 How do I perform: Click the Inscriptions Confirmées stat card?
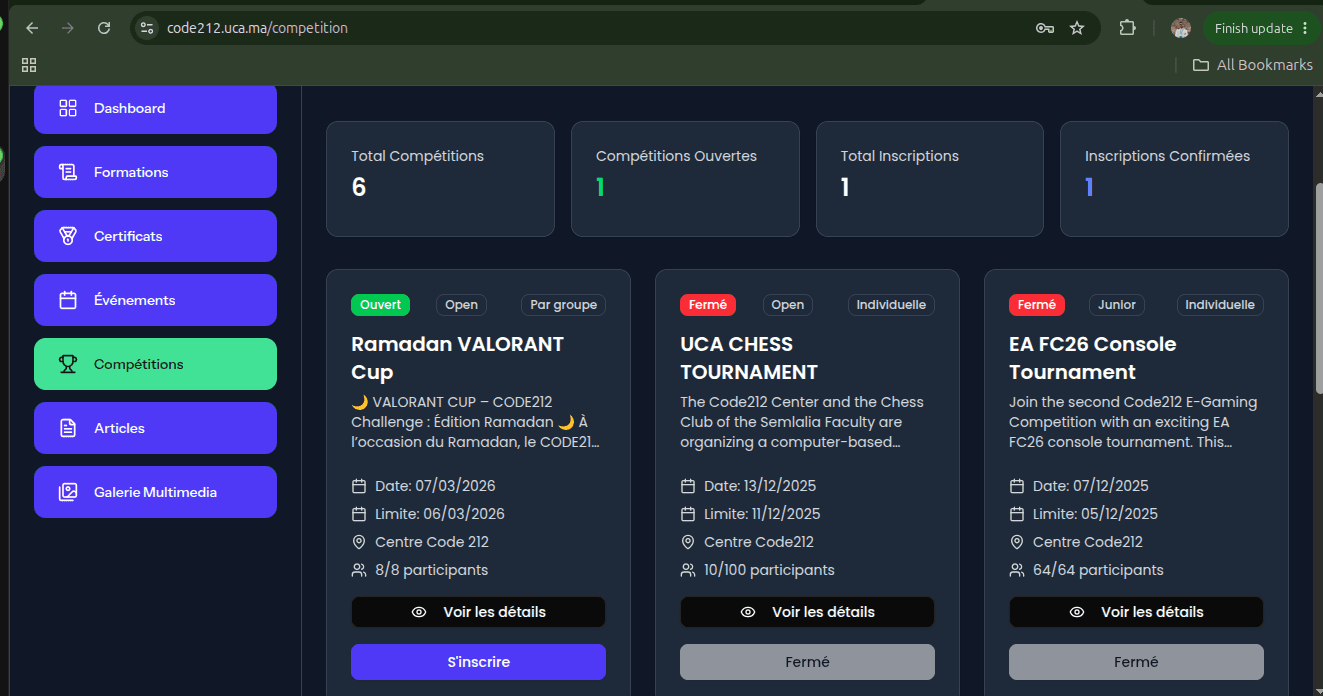tap(1174, 179)
